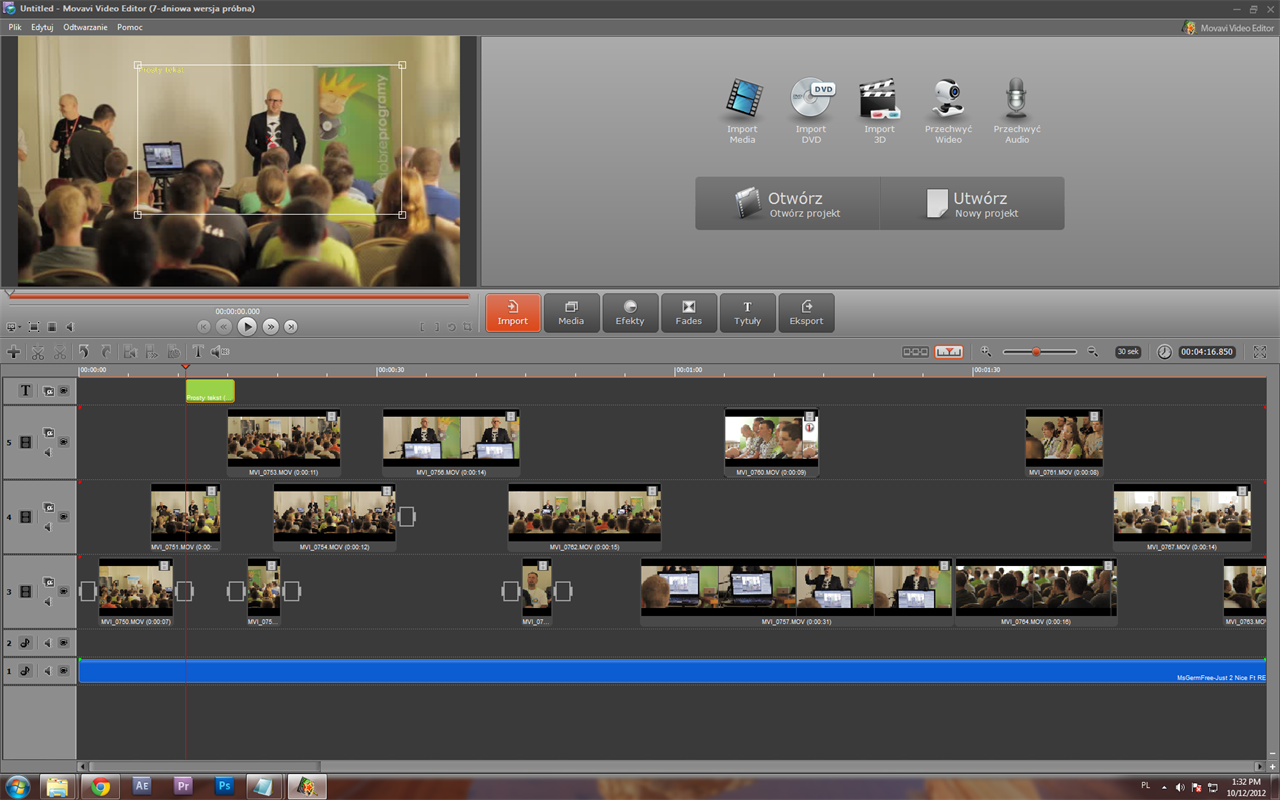Open the Edytuj menu
This screenshot has width=1280, height=800.
coord(42,27)
